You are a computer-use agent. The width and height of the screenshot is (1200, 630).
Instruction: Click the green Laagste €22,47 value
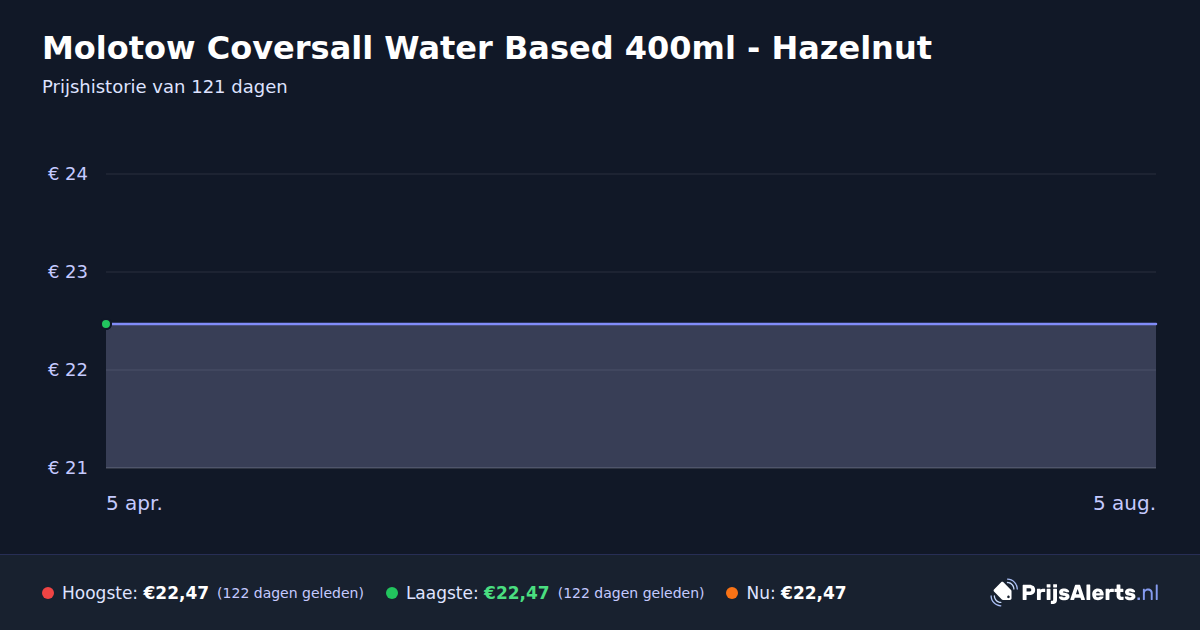(x=516, y=593)
